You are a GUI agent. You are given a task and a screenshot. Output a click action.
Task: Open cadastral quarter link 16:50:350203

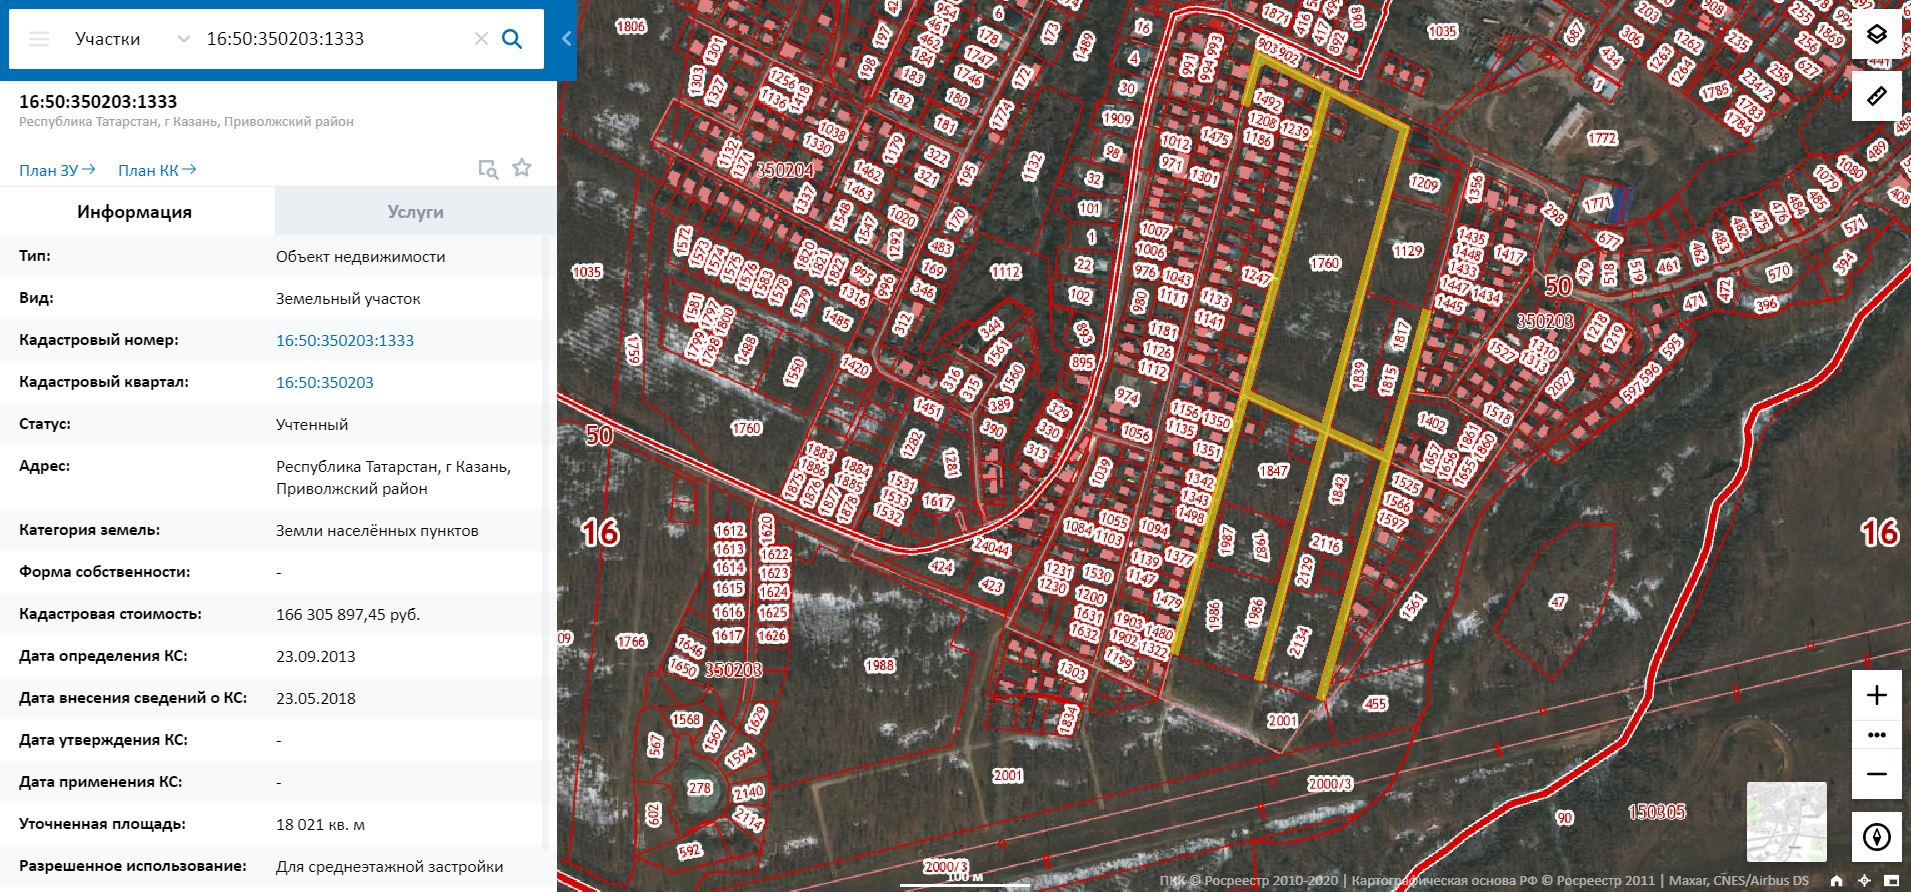point(325,382)
